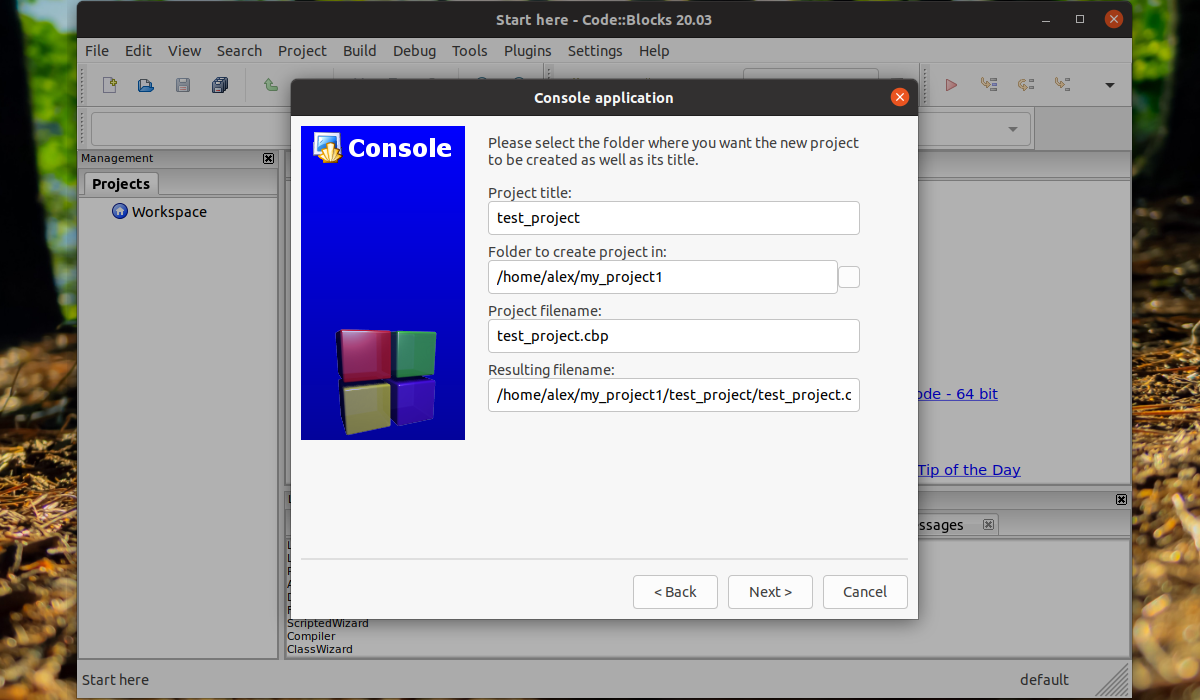This screenshot has width=1200, height=700.
Task: Maximize the Code::Blocks window
Action: point(1080,19)
